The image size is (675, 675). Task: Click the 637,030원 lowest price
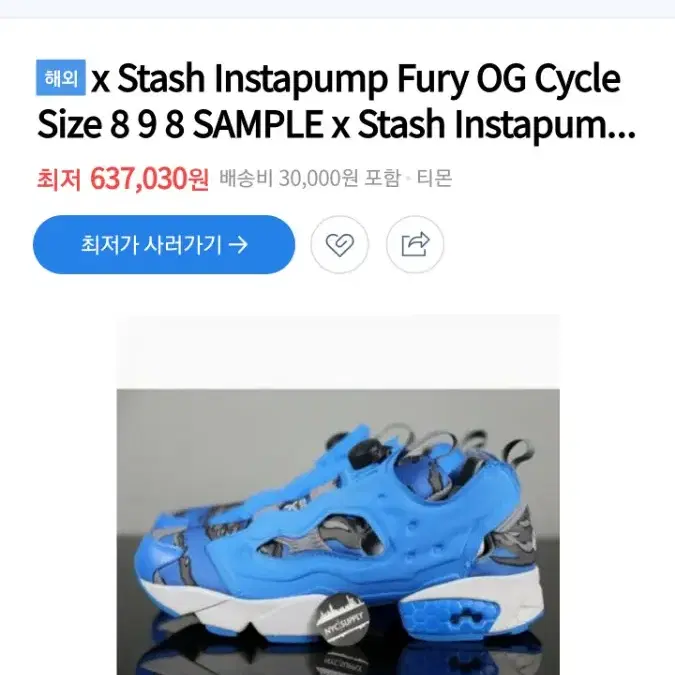coord(149,179)
